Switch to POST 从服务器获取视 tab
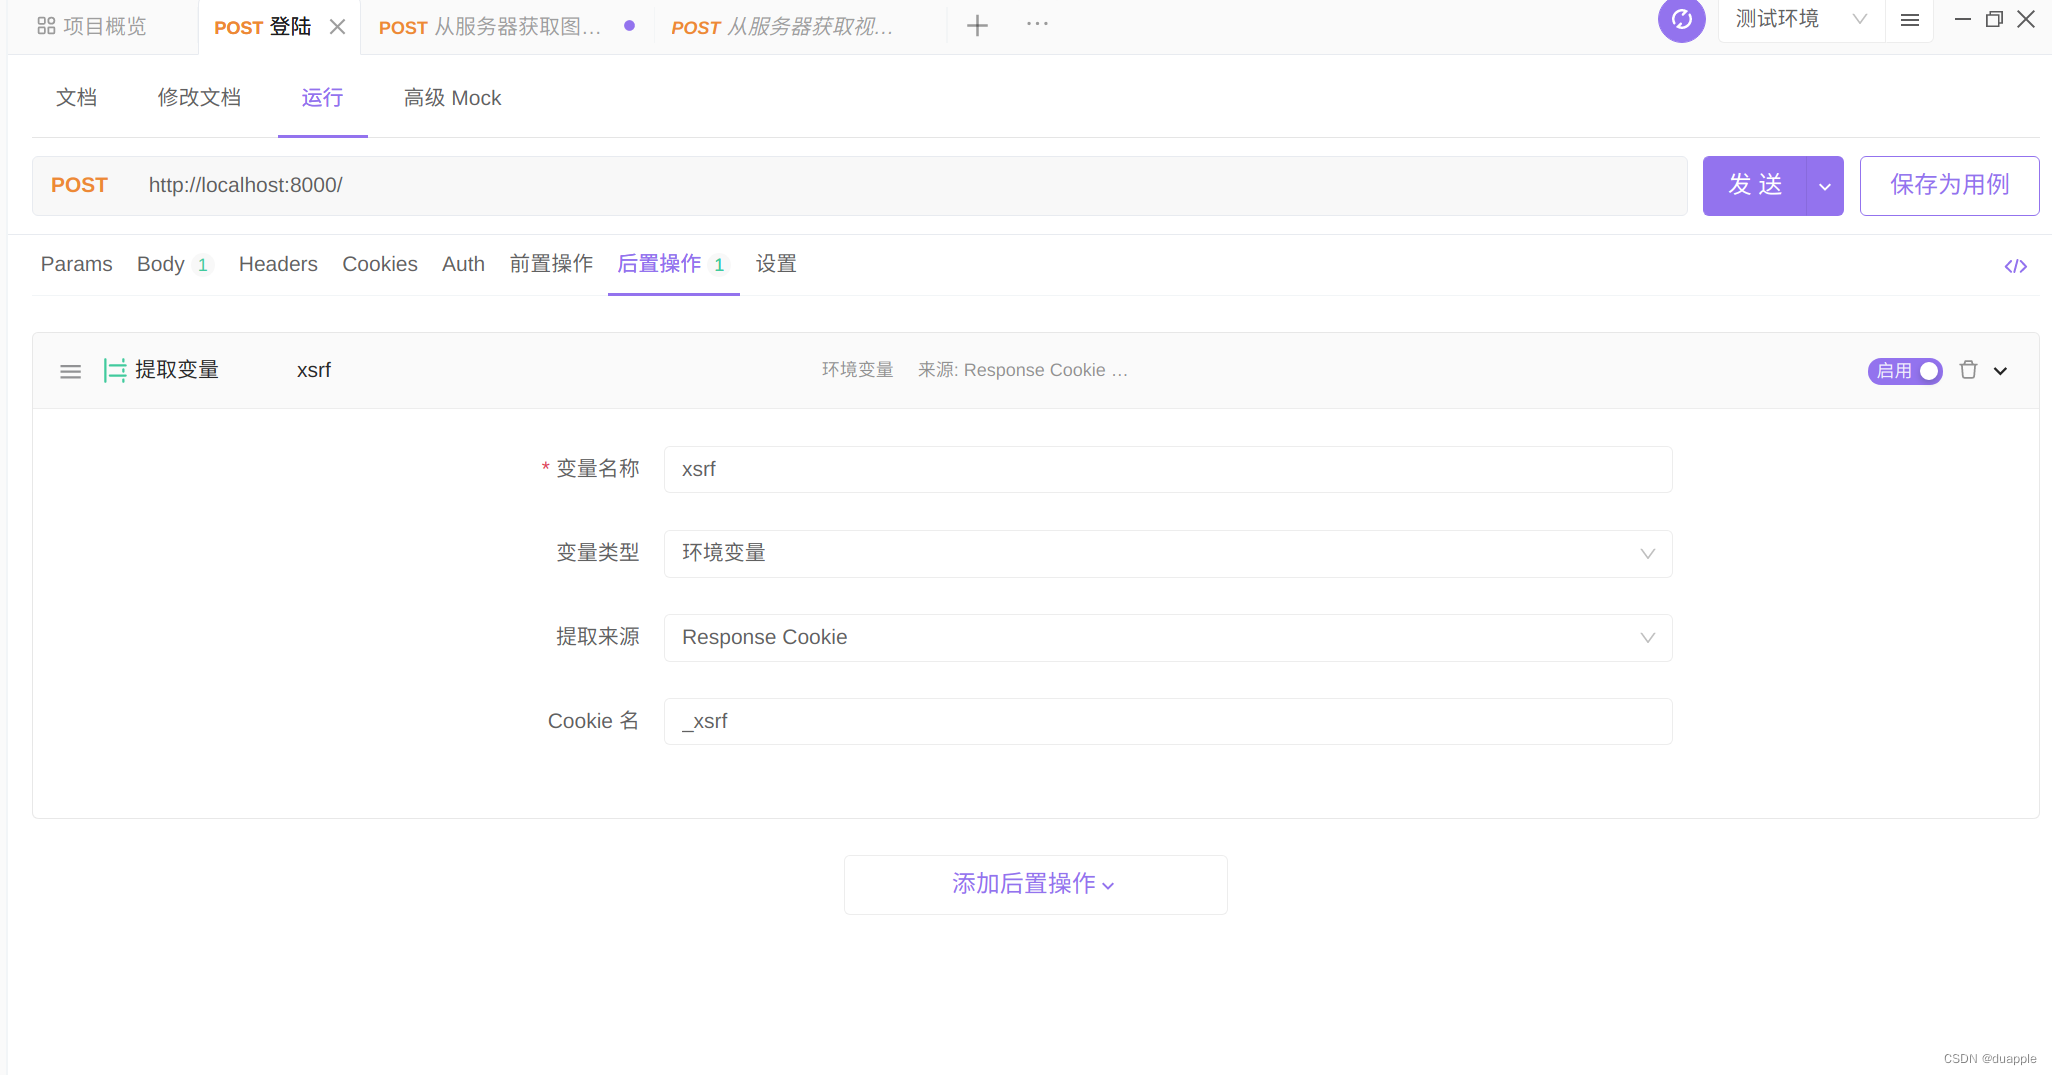Viewport: 2052px width, 1075px height. [782, 27]
